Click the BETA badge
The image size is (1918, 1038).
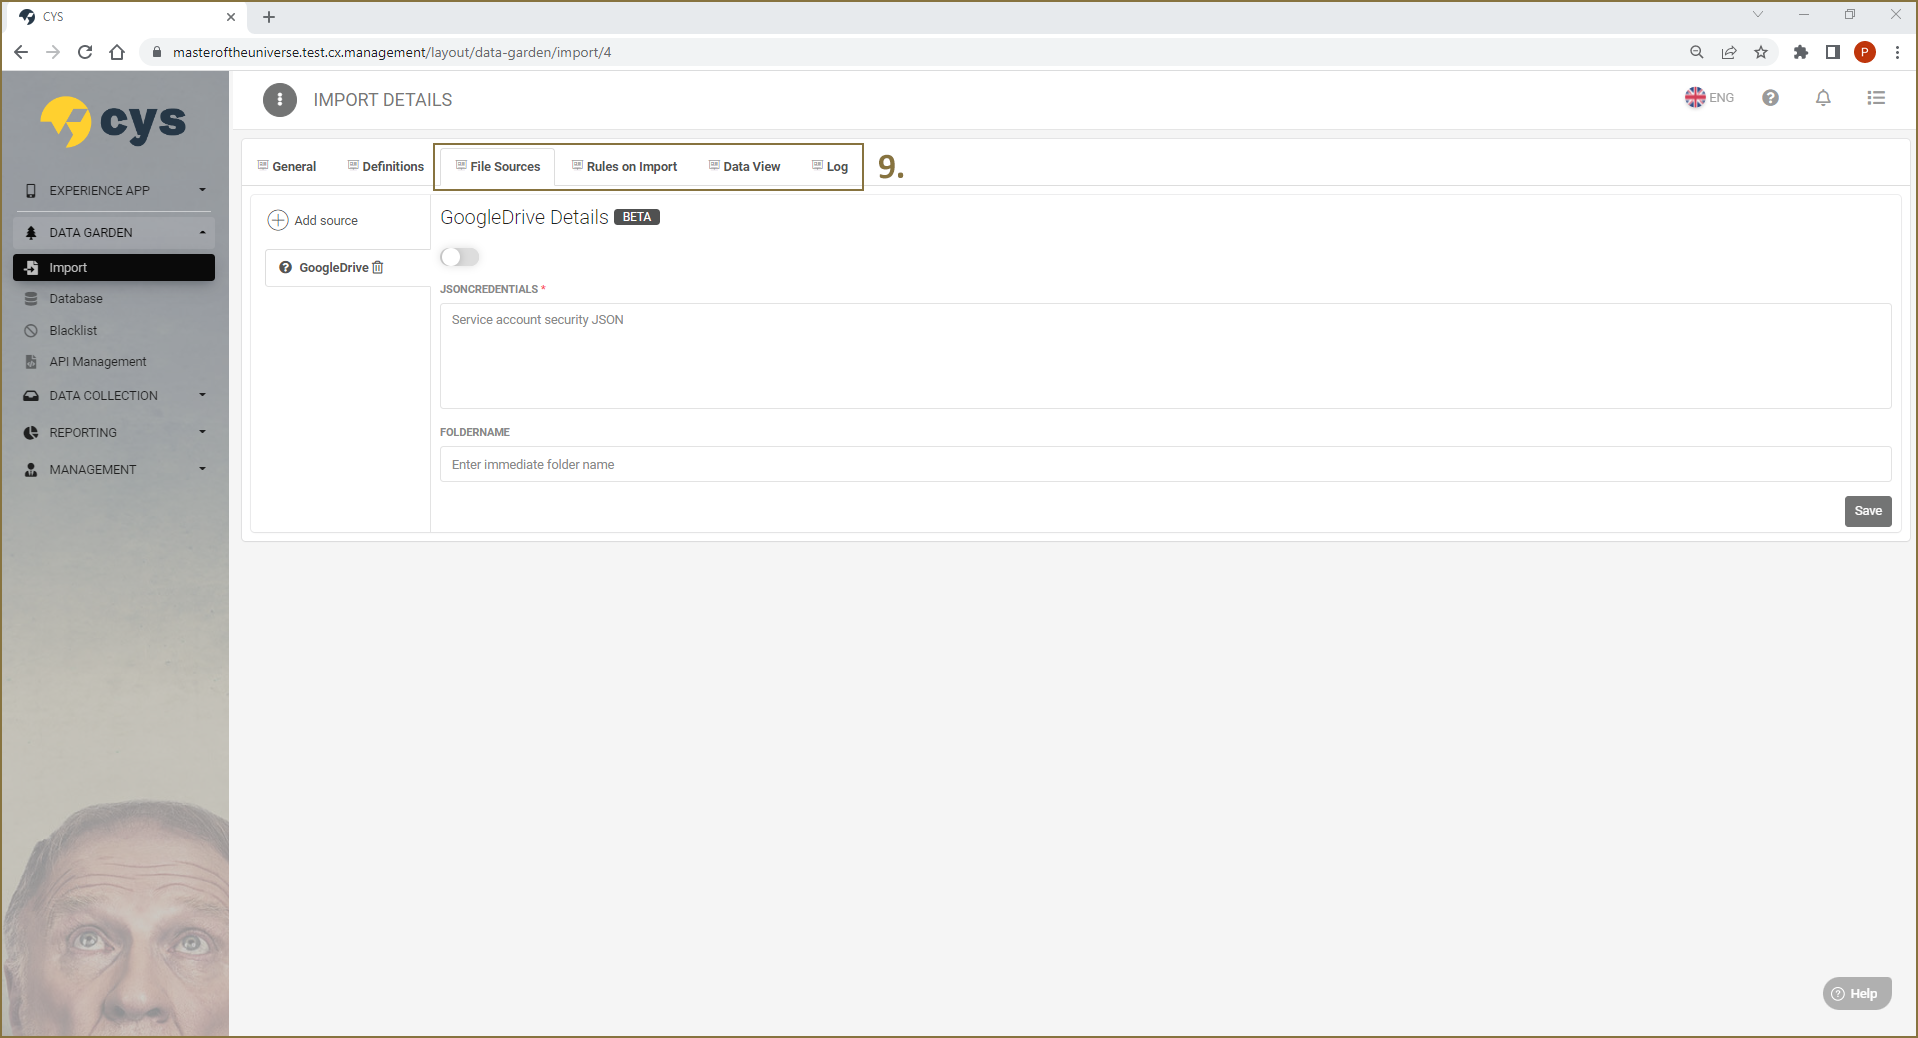pos(637,217)
